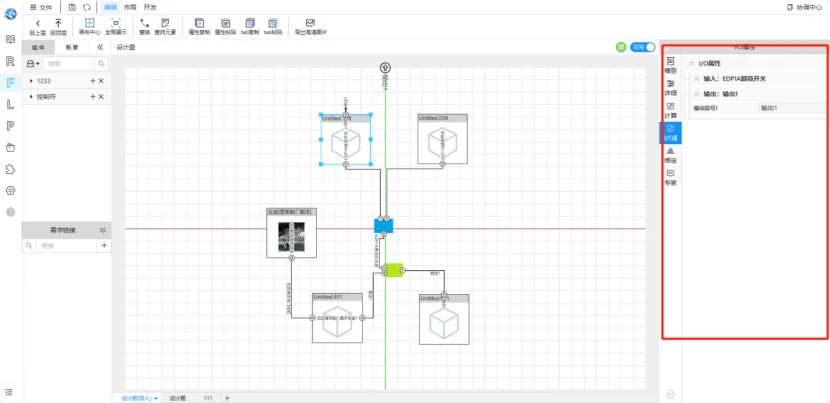830x403 pixels.
Task: Jump to top level (回顶层)
Action: pos(58,26)
